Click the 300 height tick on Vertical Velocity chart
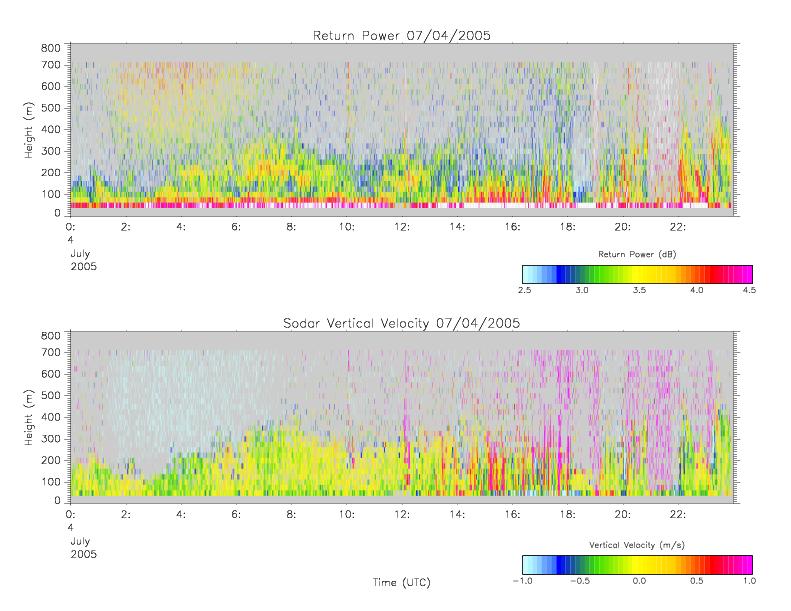The image size is (791, 611). pyautogui.click(x=50, y=438)
